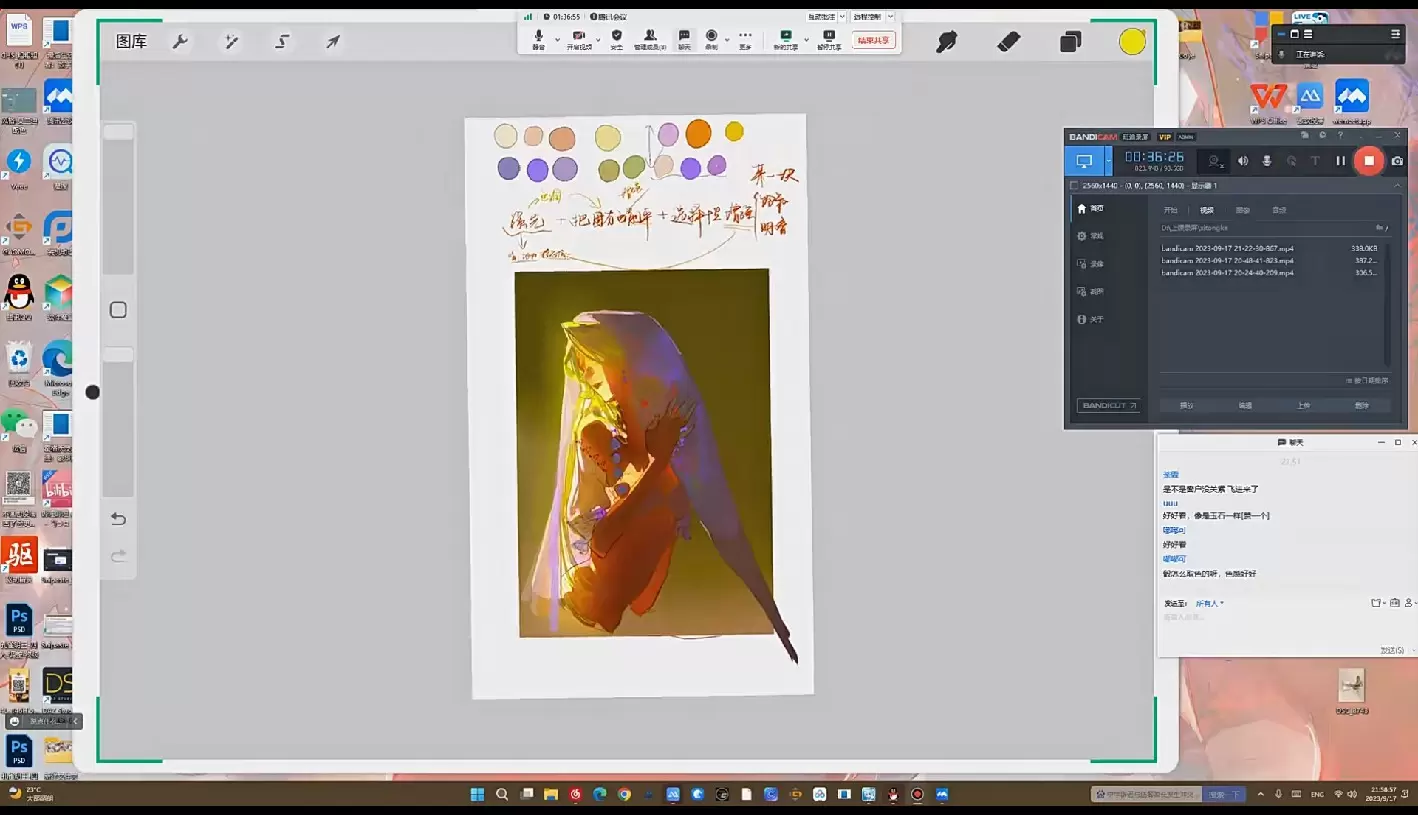1418x815 pixels.
Task: Pause the screen sharing
Action: (829, 39)
